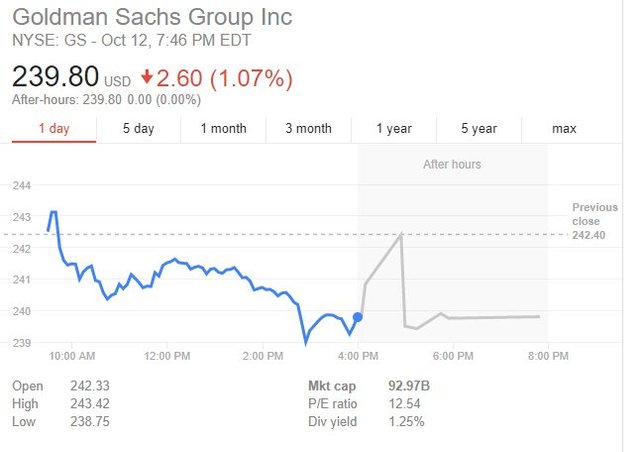
Task: Click the 2.60 (1.07%) price change text
Action: pos(224,76)
